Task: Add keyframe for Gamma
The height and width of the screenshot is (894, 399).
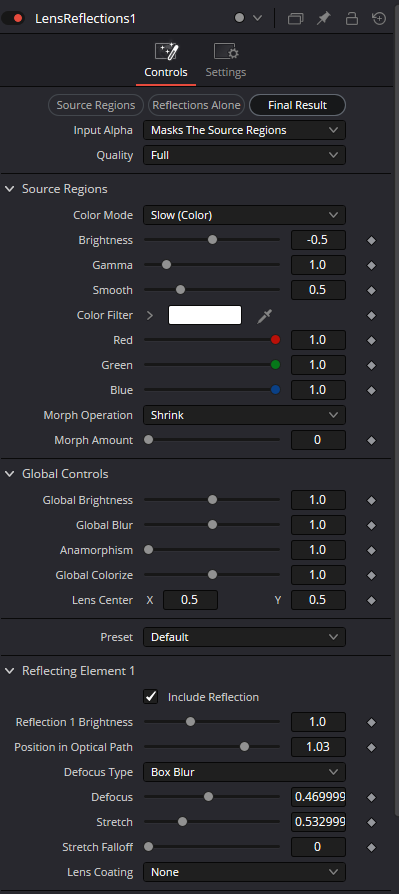Action: point(372,266)
